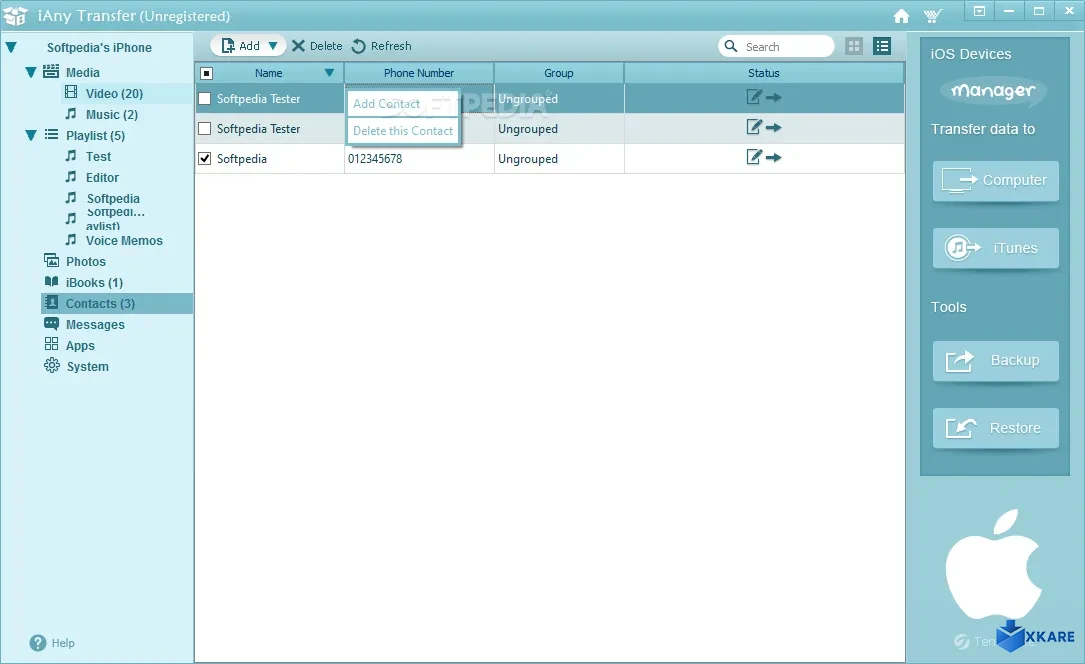Screen dimensions: 1085x664
Task: Open Photos in the sidebar
Action: 86,261
